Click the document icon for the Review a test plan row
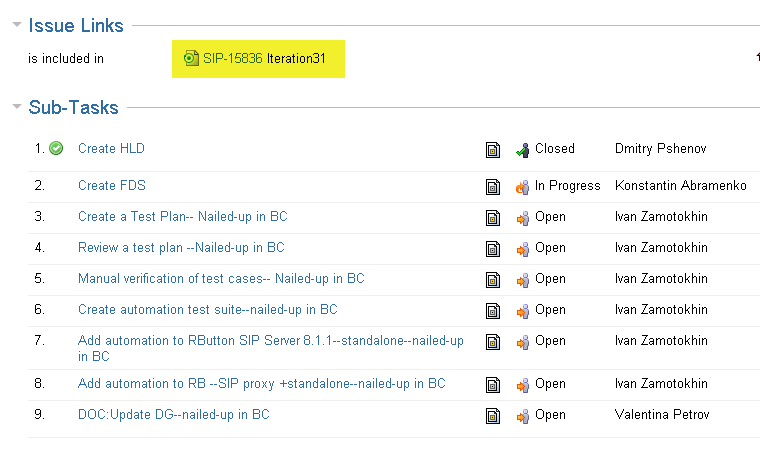Viewport: 760px width, 449px height. point(492,249)
